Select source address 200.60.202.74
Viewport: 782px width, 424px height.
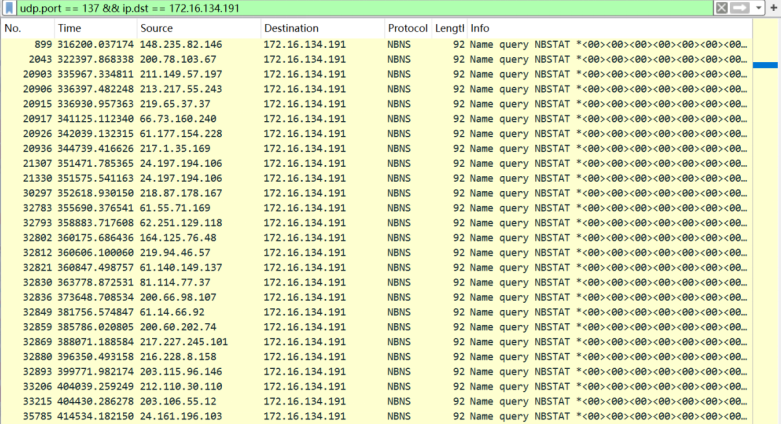[x=178, y=327]
